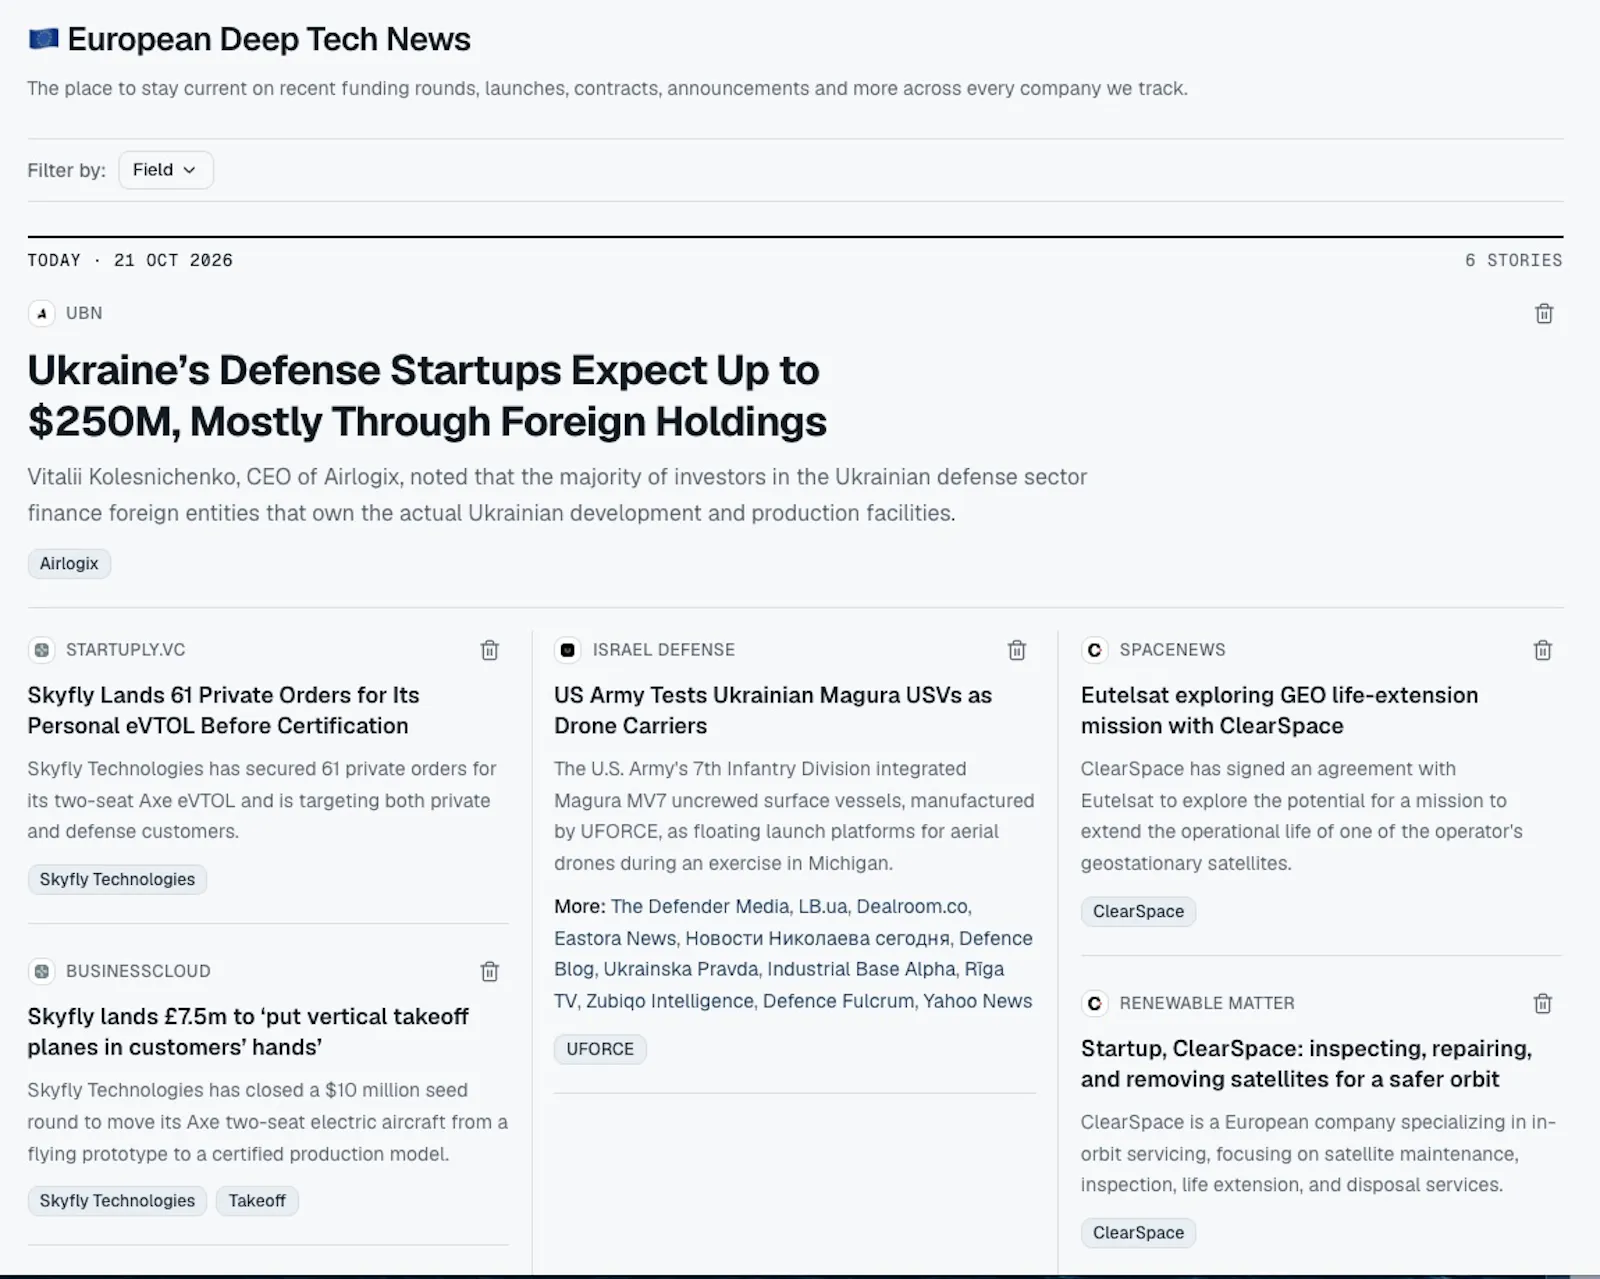Open the Ukrainska Pravda source link
Viewport: 1600px width, 1279px height.
pos(680,969)
